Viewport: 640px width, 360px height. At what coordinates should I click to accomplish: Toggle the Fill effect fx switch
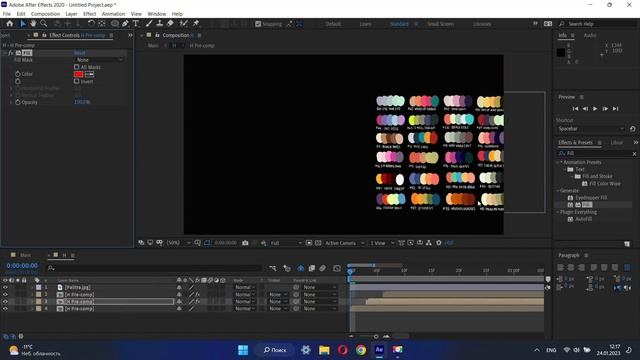click(11, 53)
